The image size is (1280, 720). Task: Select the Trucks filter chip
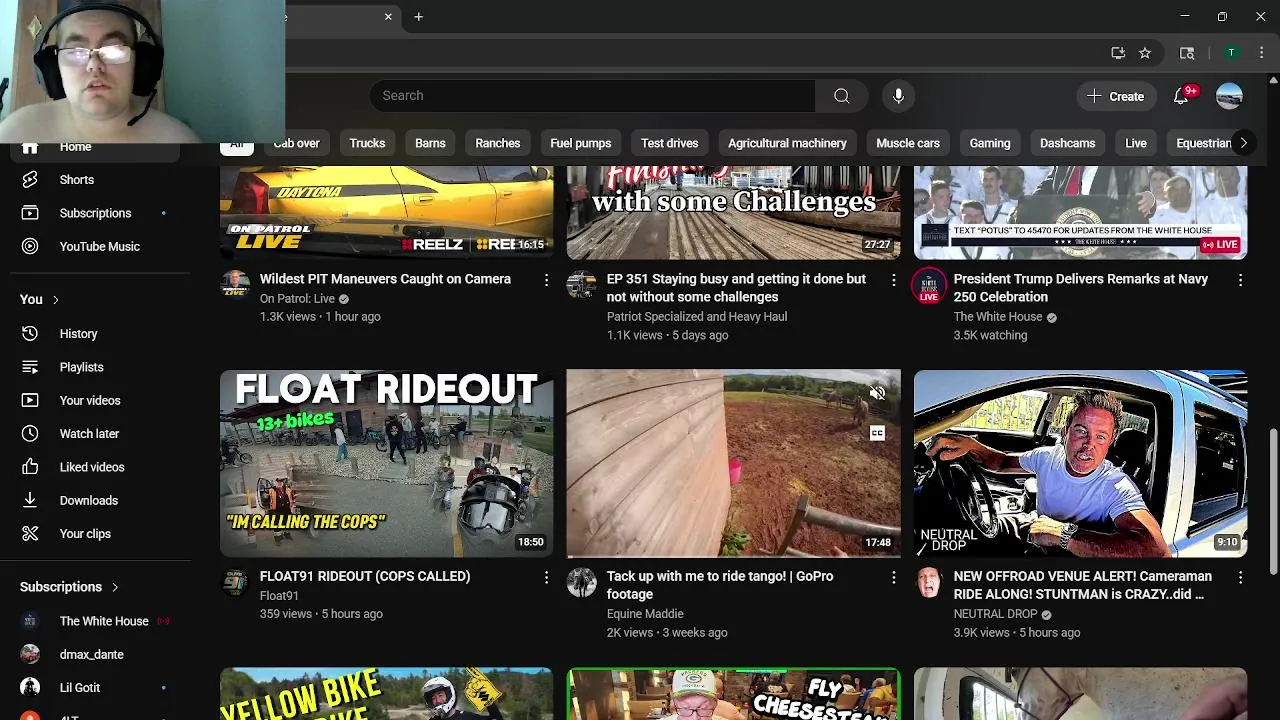(367, 143)
